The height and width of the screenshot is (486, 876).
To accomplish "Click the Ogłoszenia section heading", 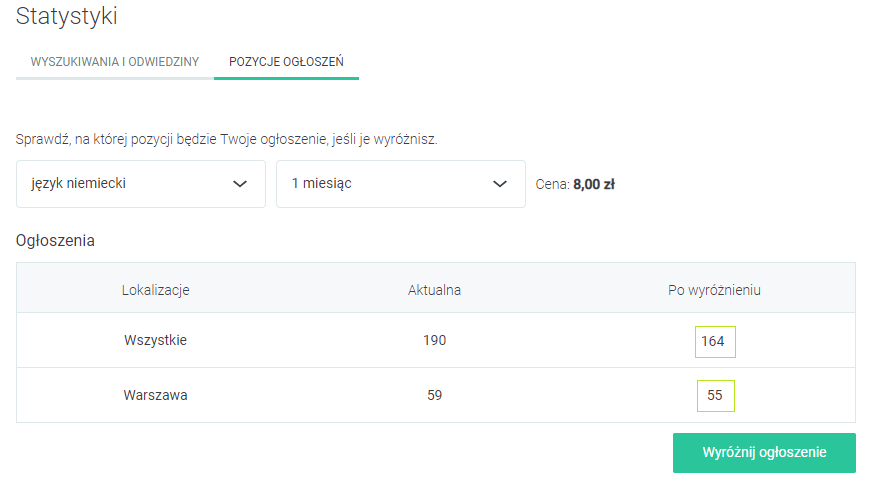I will (x=55, y=240).
